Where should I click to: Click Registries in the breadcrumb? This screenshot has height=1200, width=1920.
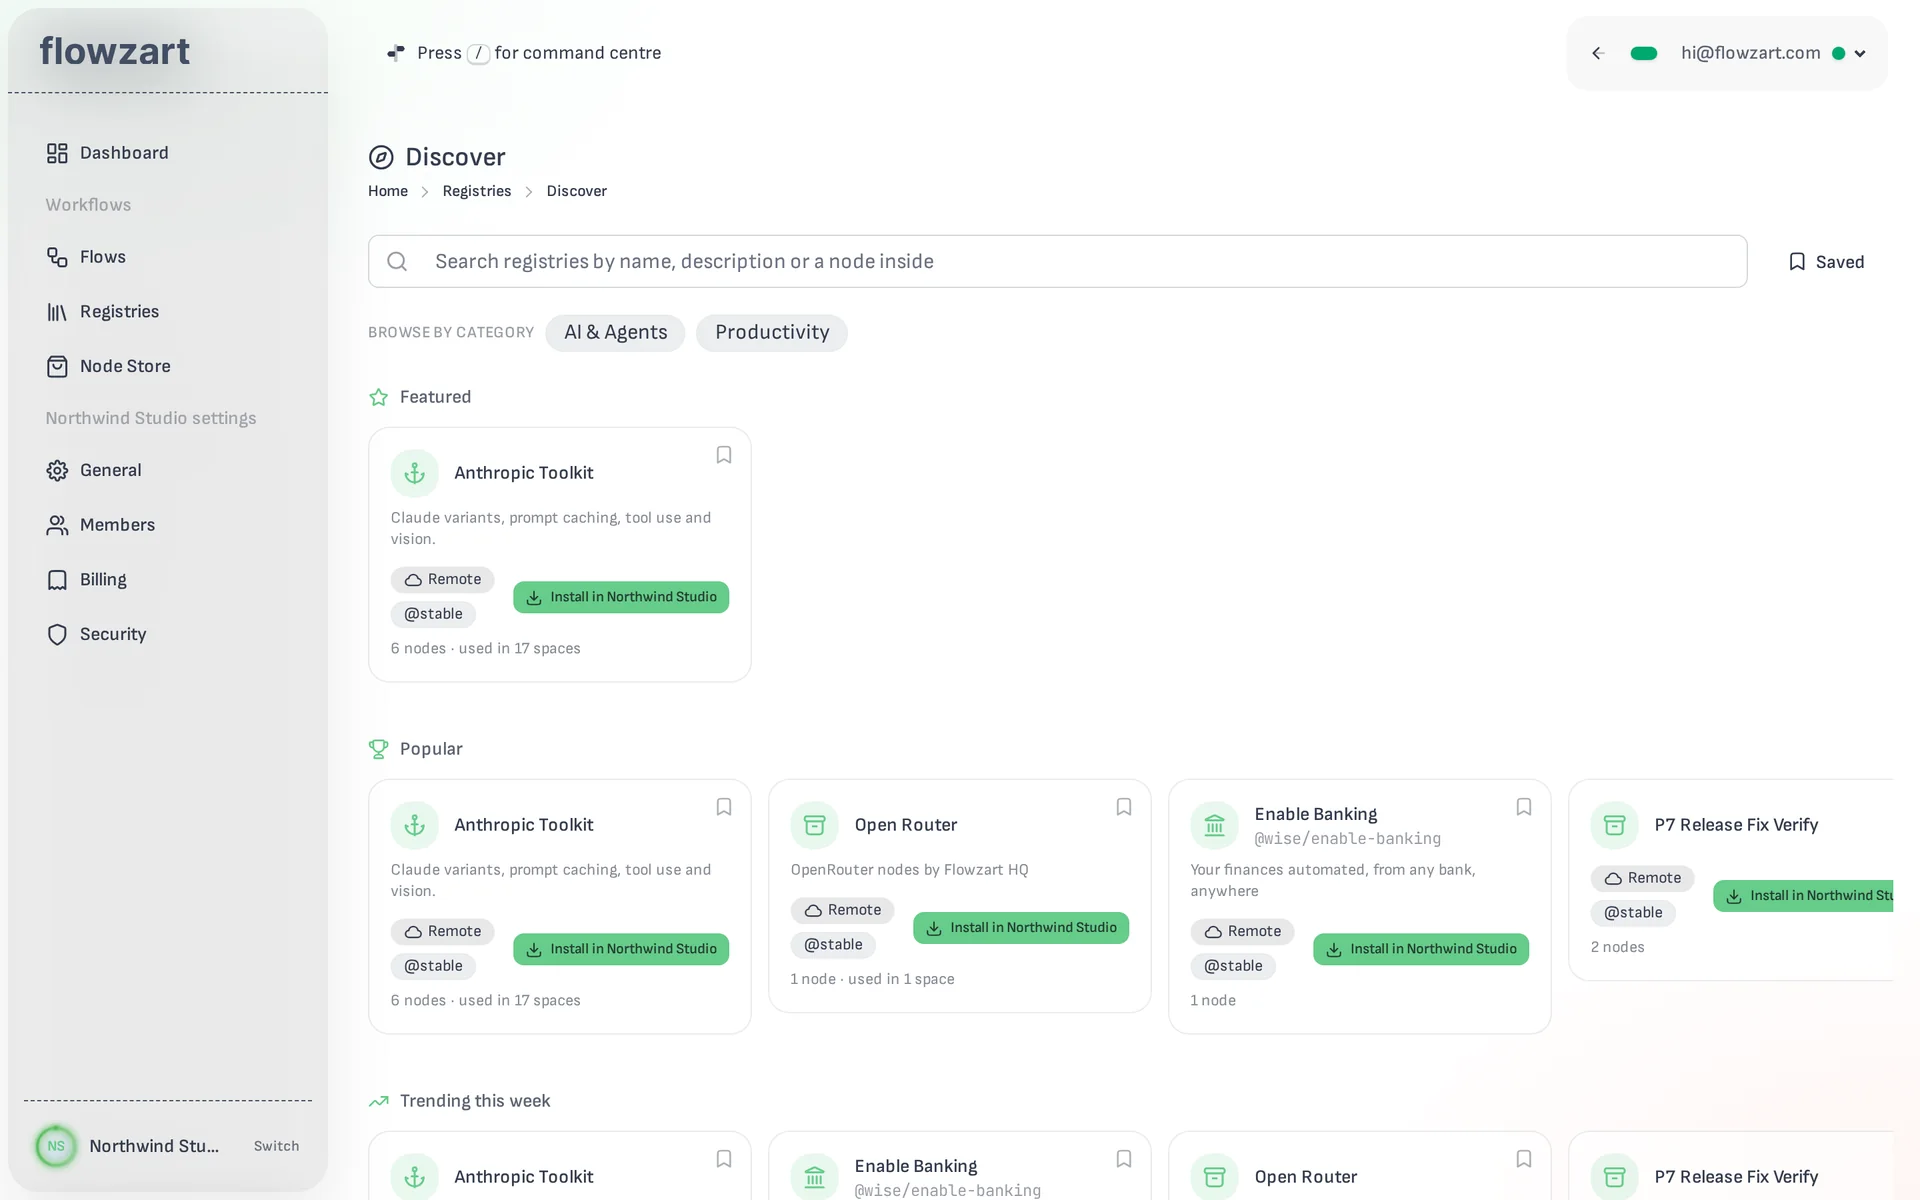[477, 191]
